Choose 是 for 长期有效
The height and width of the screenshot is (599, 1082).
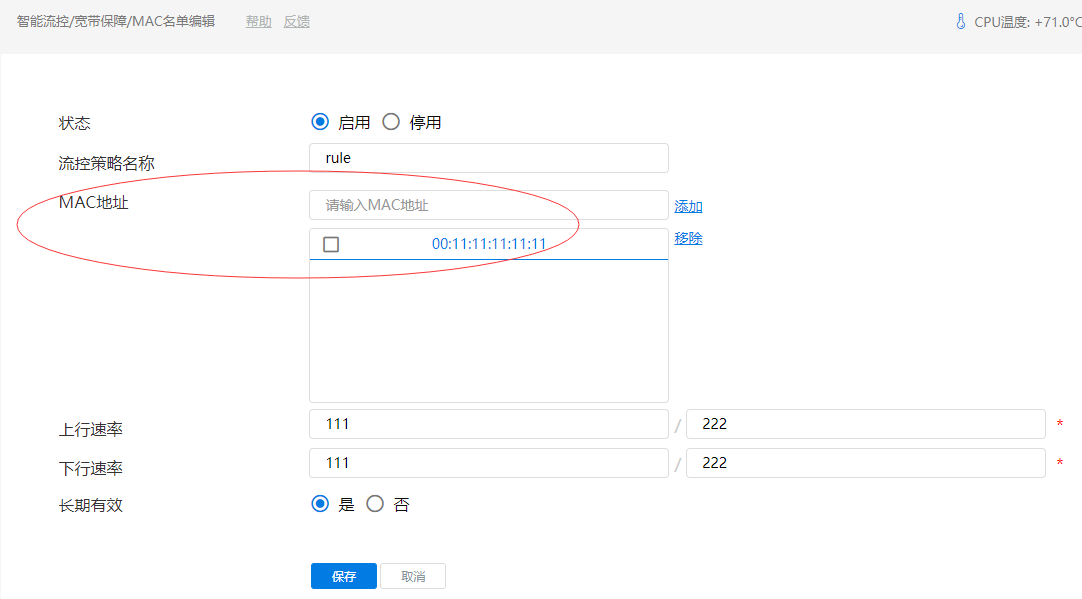click(319, 504)
